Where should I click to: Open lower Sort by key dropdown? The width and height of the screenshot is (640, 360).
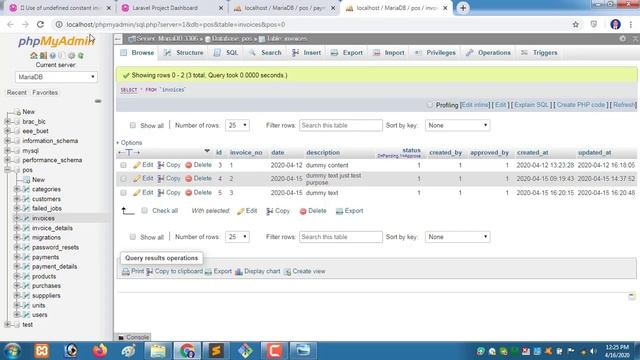pyautogui.click(x=457, y=237)
